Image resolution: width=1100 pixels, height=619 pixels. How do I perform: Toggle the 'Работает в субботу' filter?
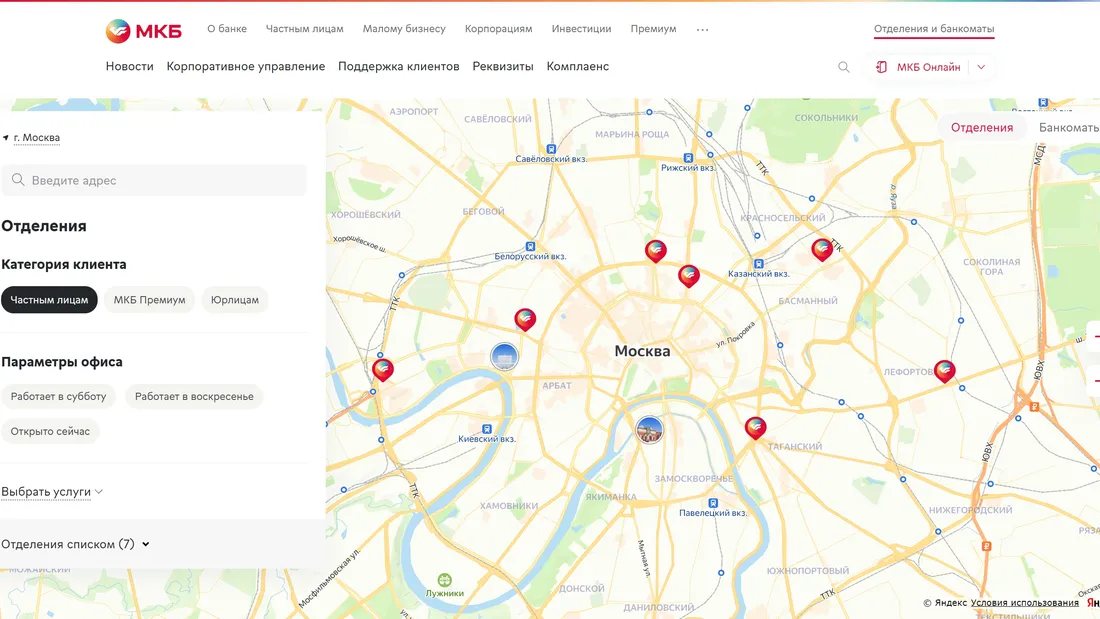[x=58, y=397]
